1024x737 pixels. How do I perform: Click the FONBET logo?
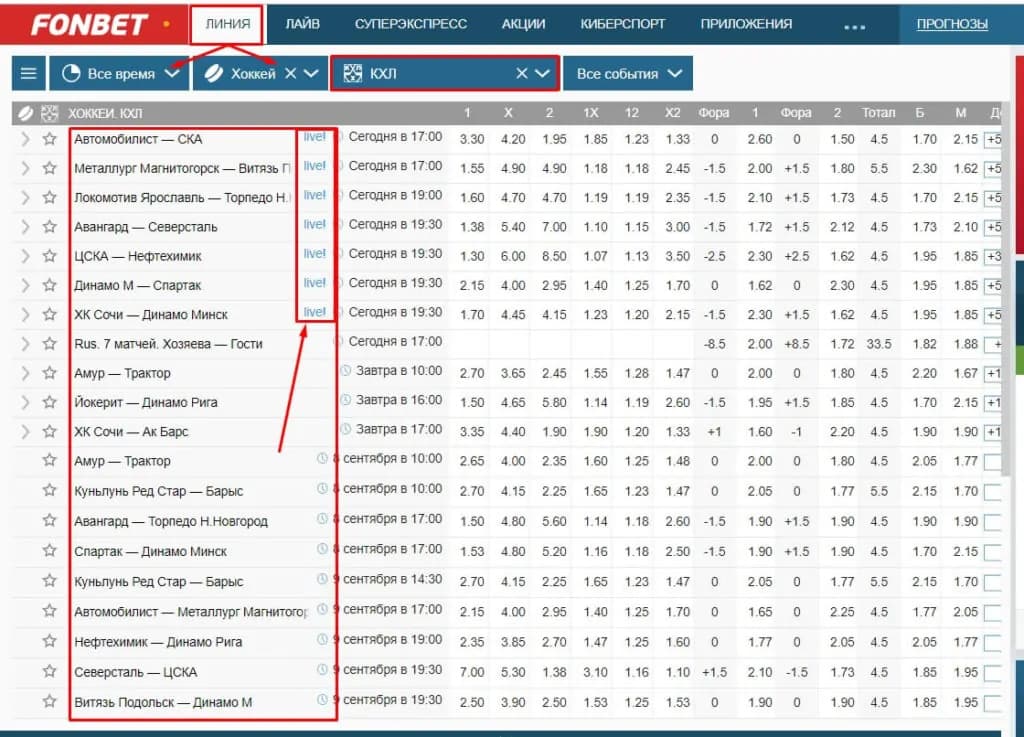point(89,25)
